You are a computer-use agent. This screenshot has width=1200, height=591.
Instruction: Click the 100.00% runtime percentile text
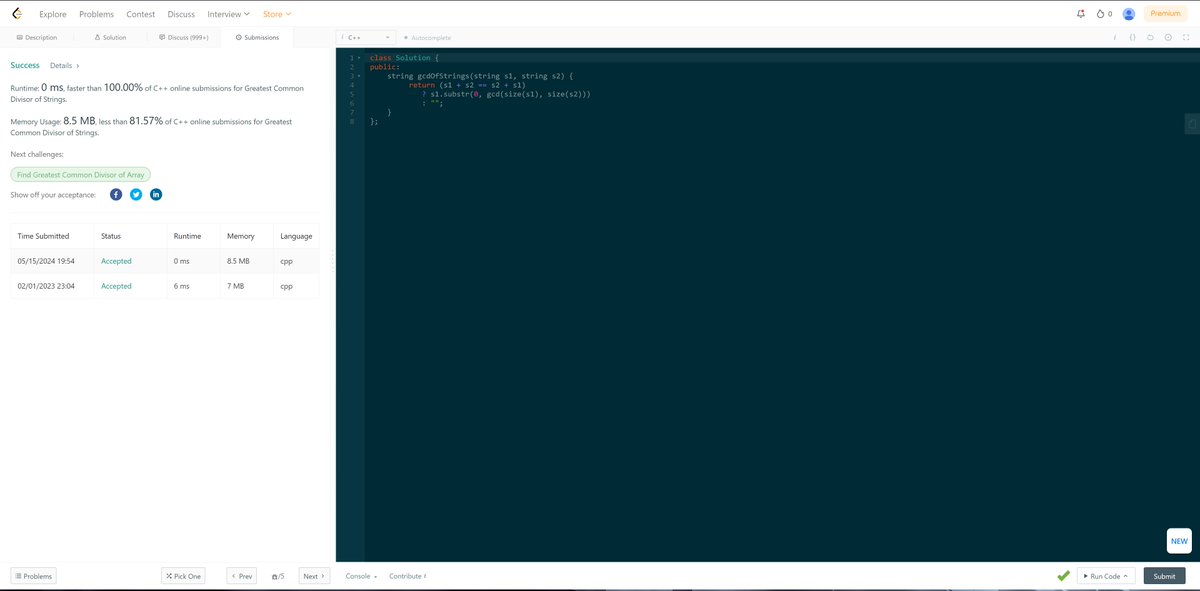[123, 88]
